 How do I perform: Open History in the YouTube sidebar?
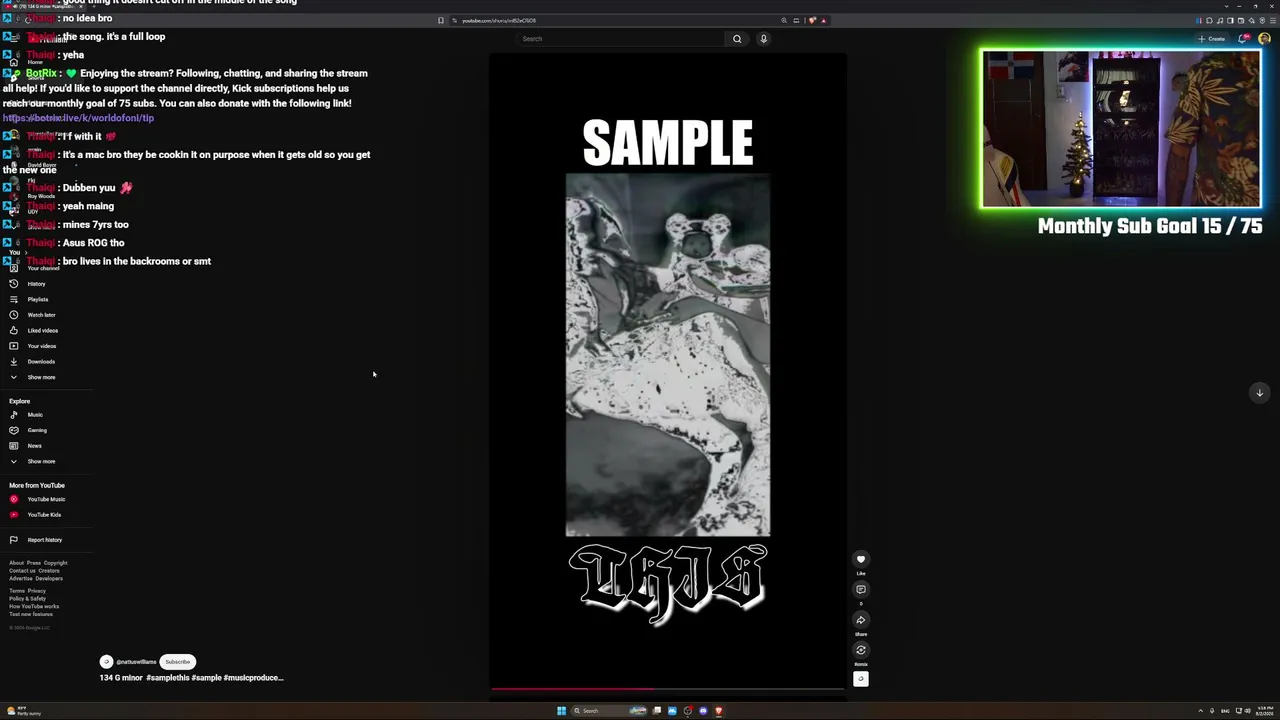(x=36, y=284)
